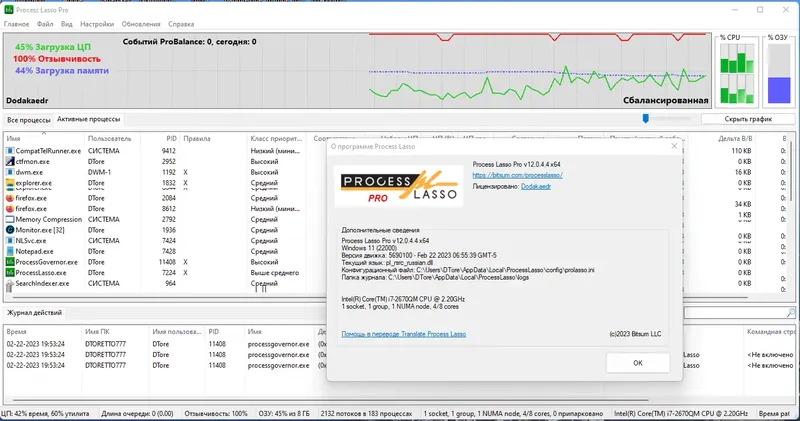Click Выше среднего priority of ProcessLasso.exe

point(274,273)
